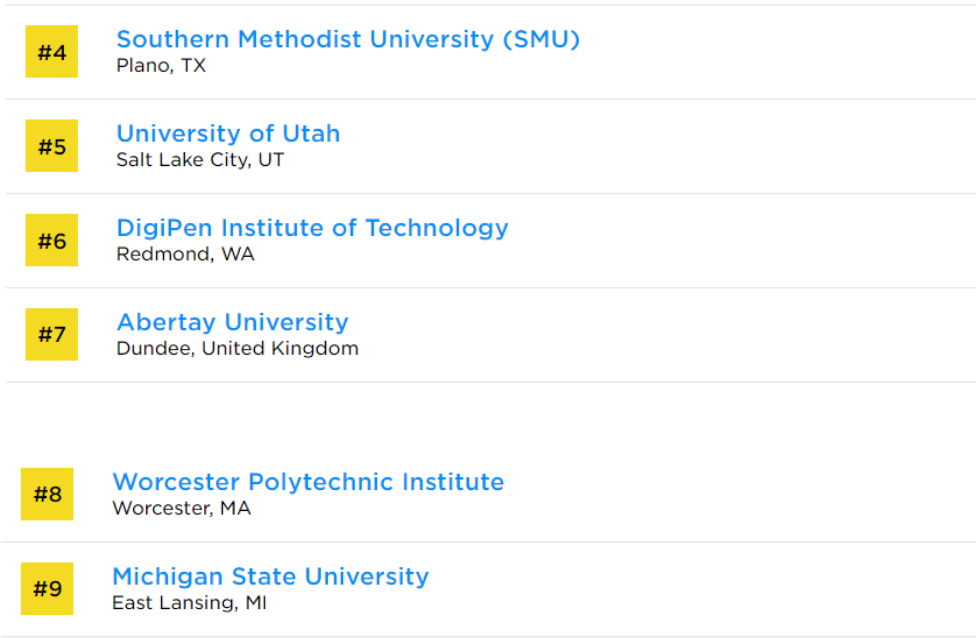The width and height of the screenshot is (976, 638).
Task: Select the Redmond, WA location text
Action: click(185, 254)
